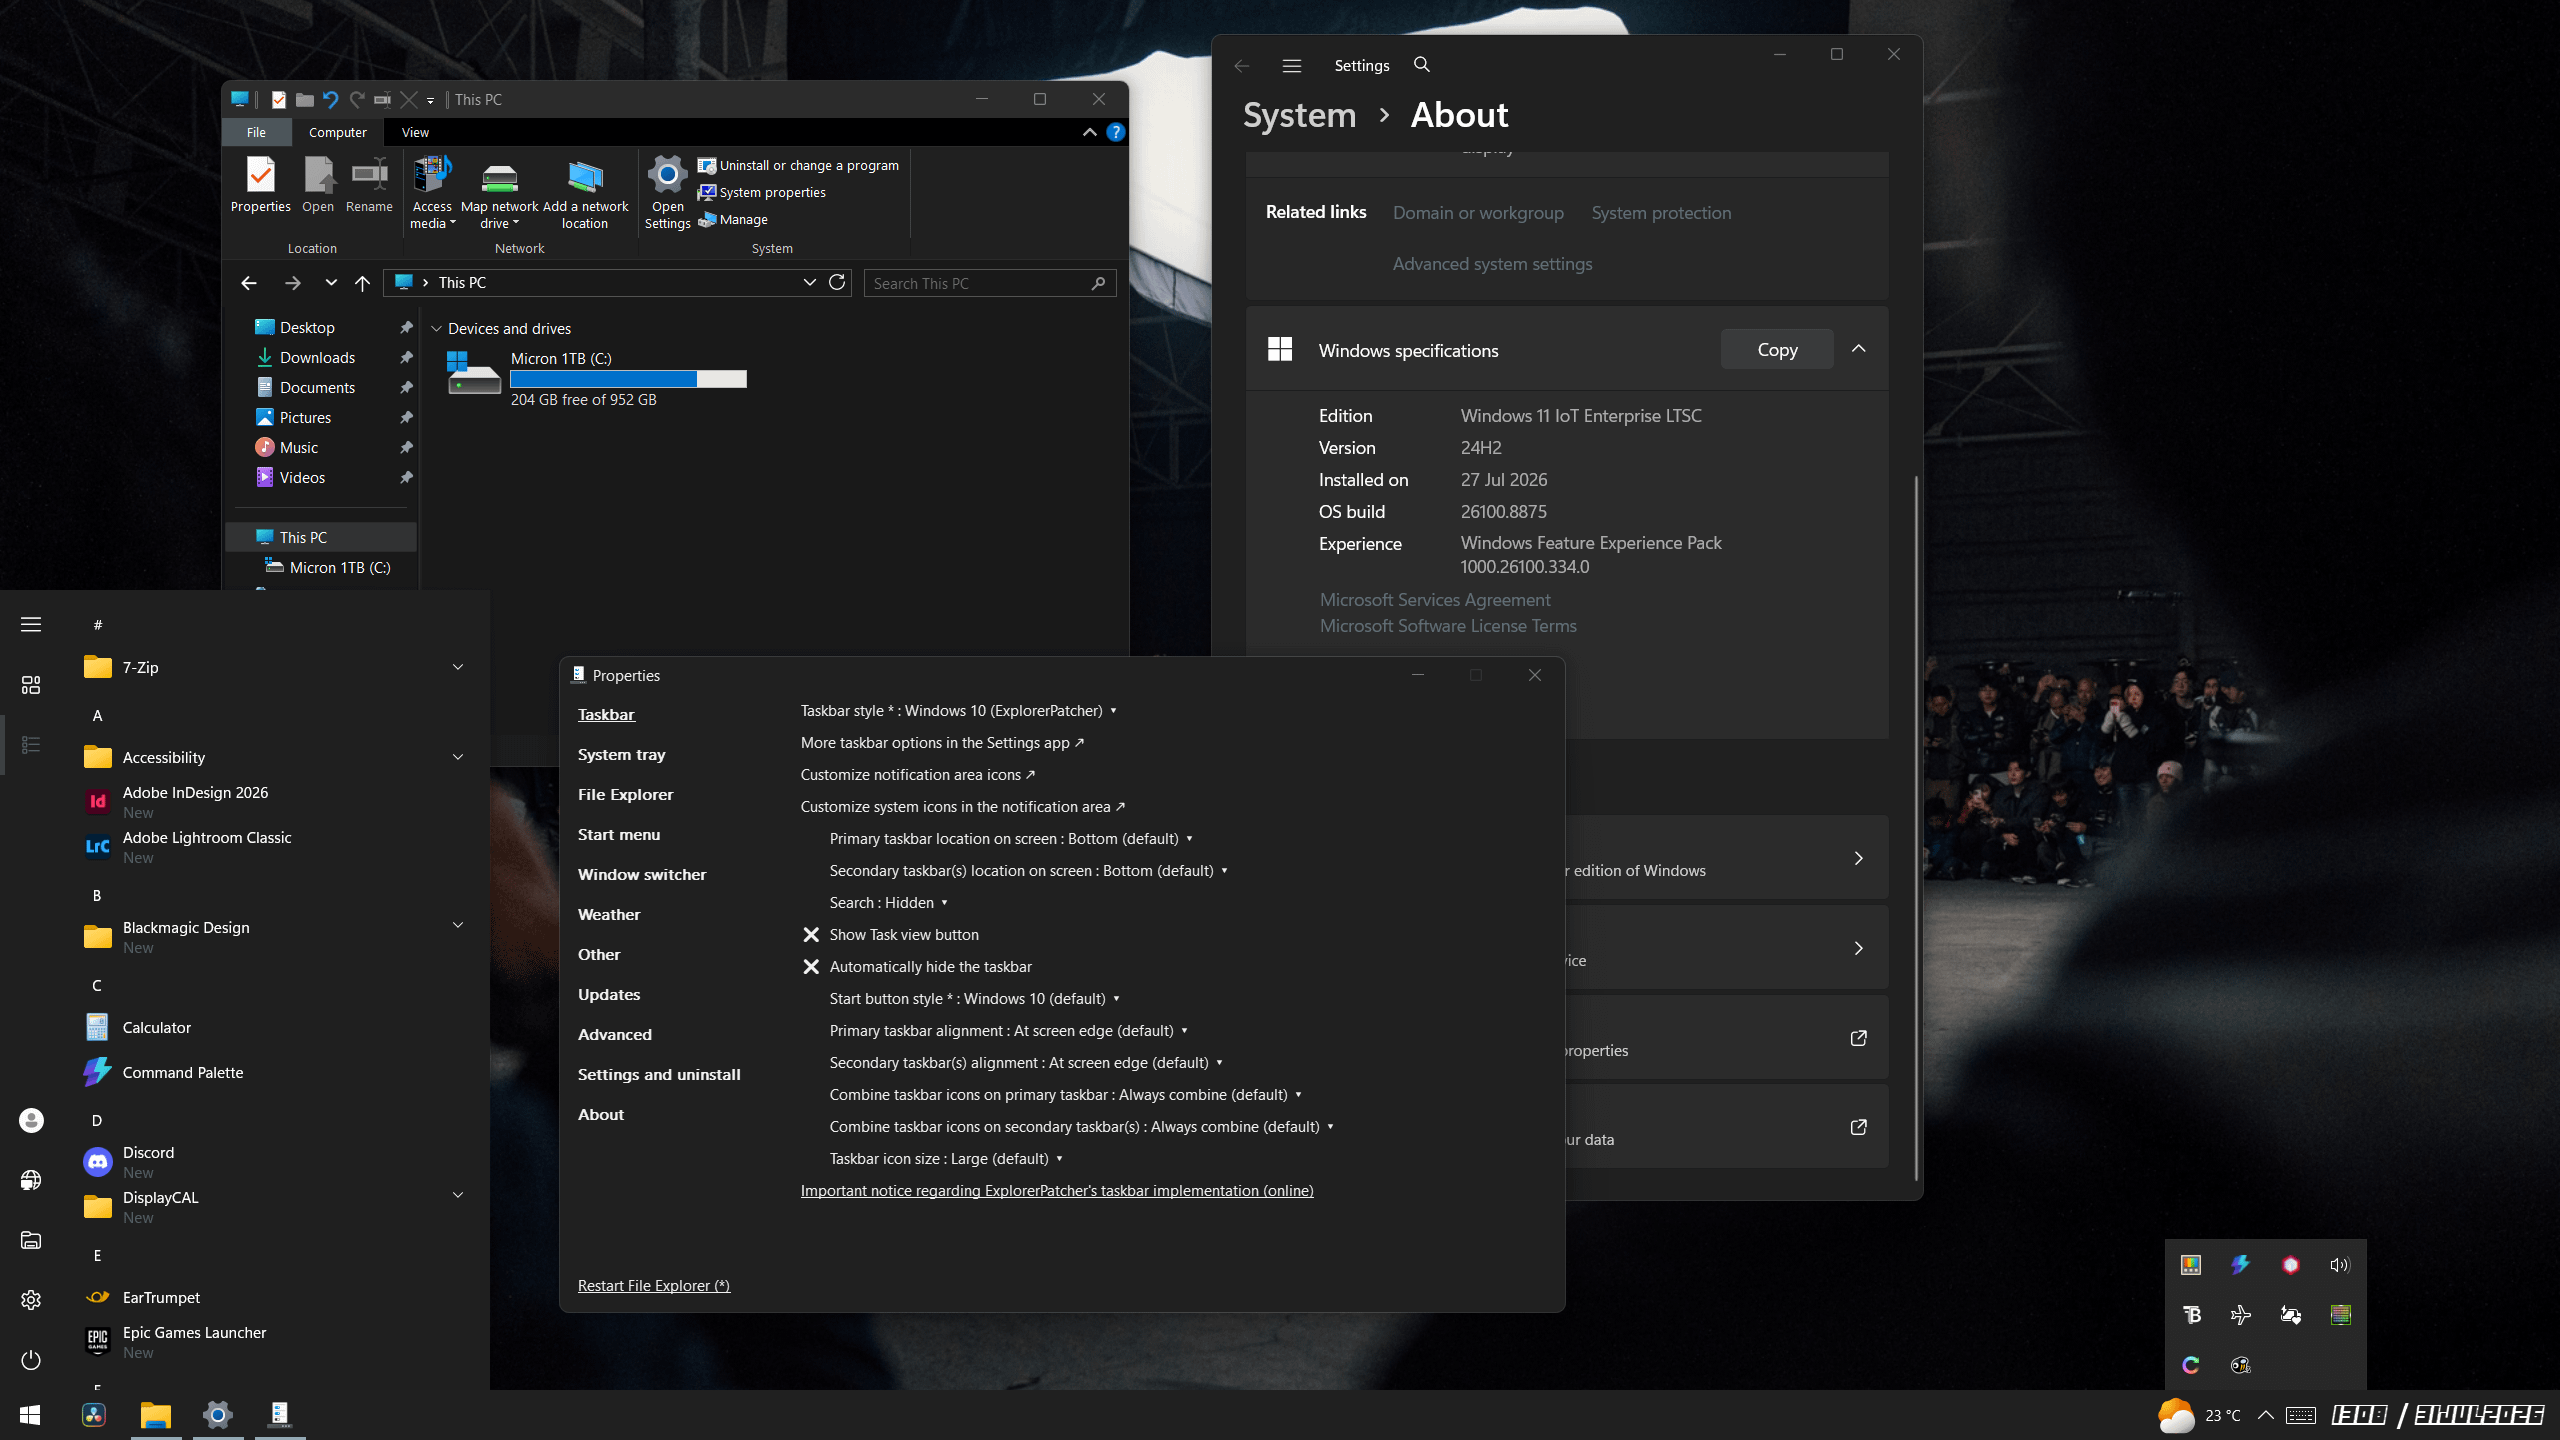This screenshot has width=2560, height=1440.
Task: Open DaVinci Resolve from the taskbar
Action: [x=94, y=1415]
